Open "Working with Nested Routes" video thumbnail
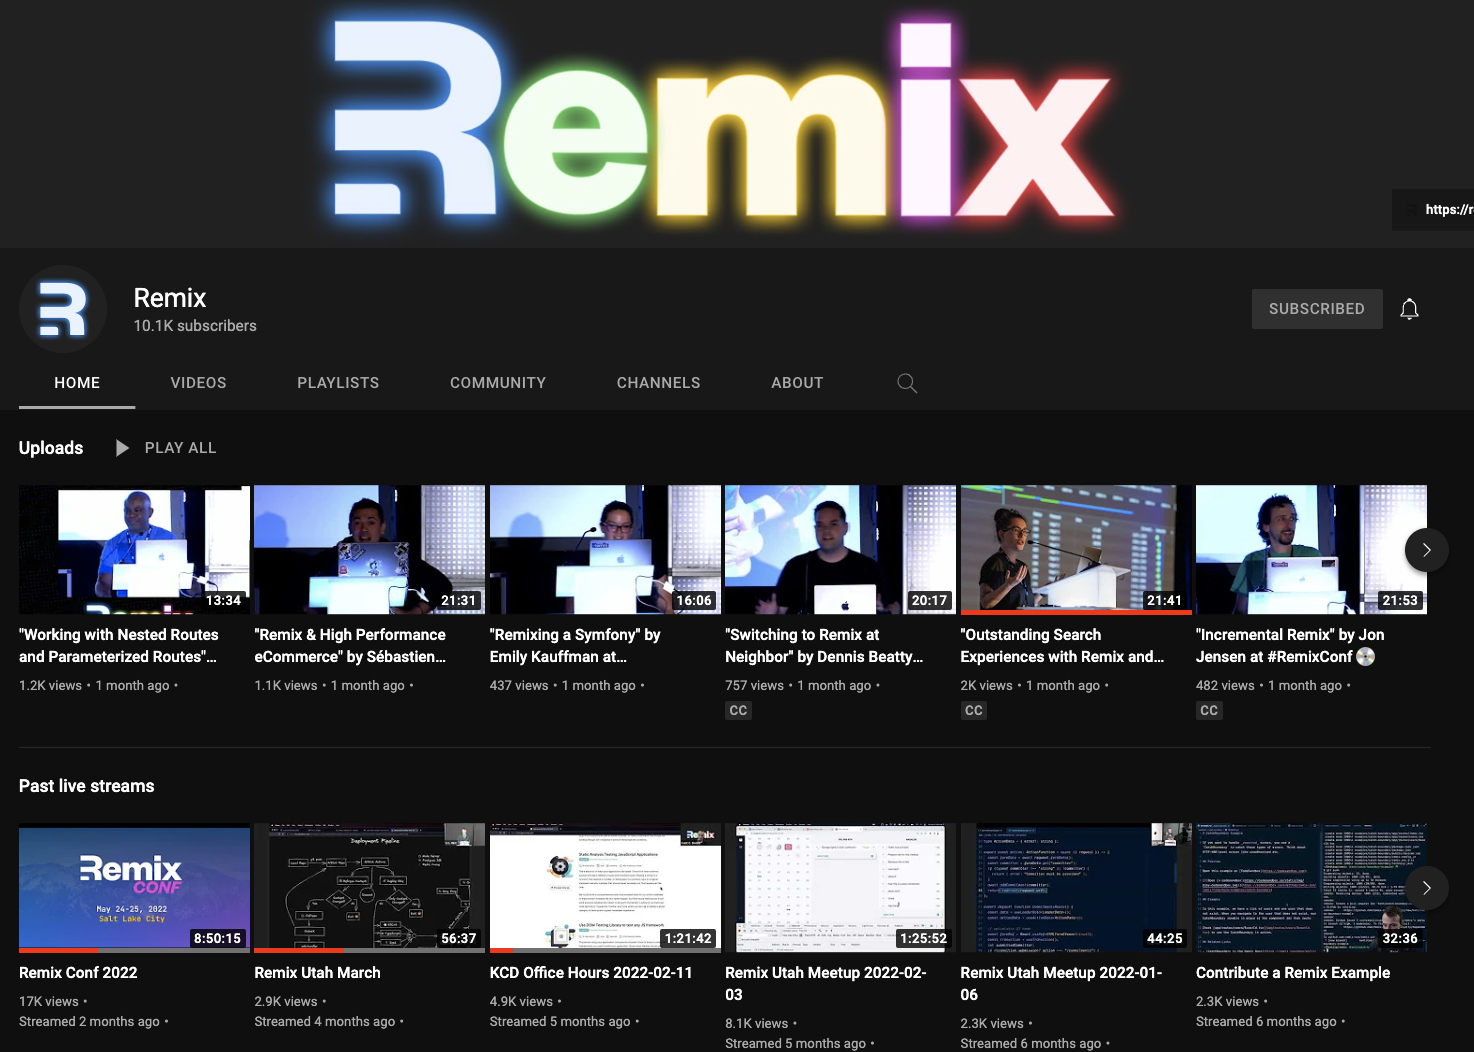The image size is (1474, 1052). point(134,550)
